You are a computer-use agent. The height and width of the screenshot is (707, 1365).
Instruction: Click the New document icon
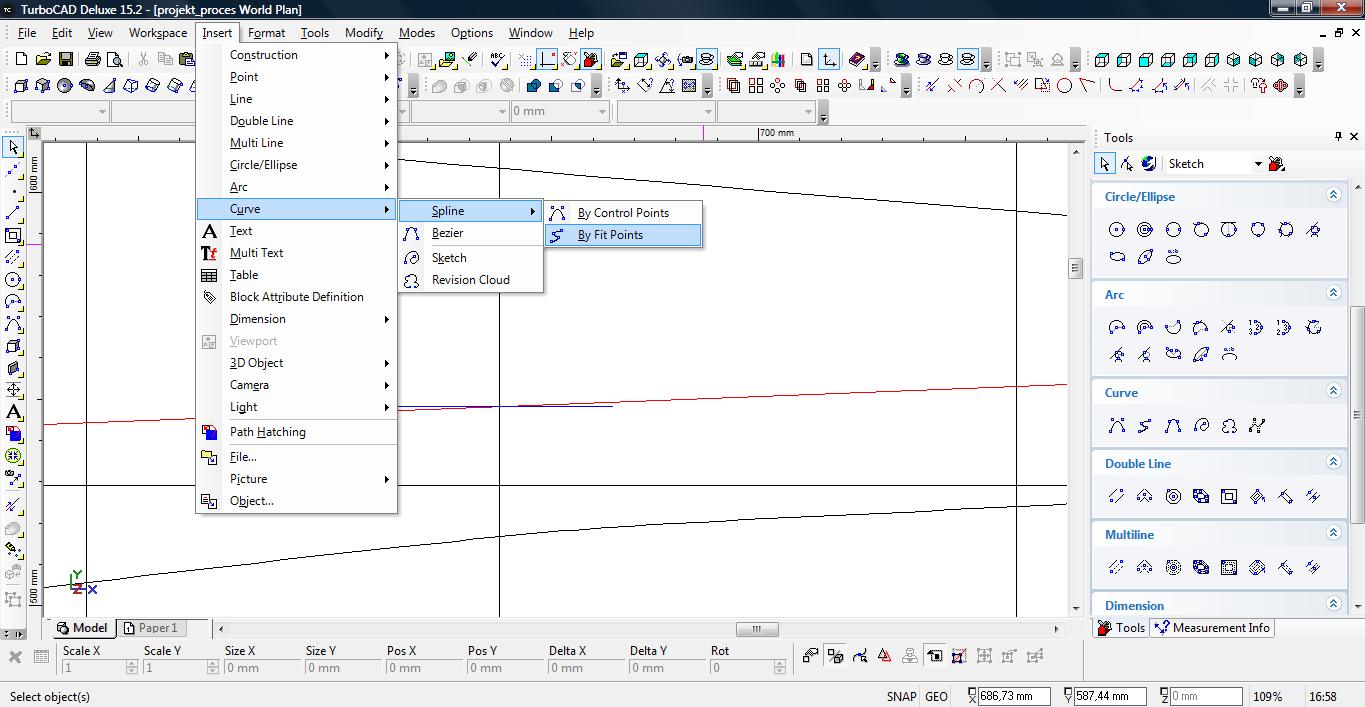pyautogui.click(x=21, y=60)
